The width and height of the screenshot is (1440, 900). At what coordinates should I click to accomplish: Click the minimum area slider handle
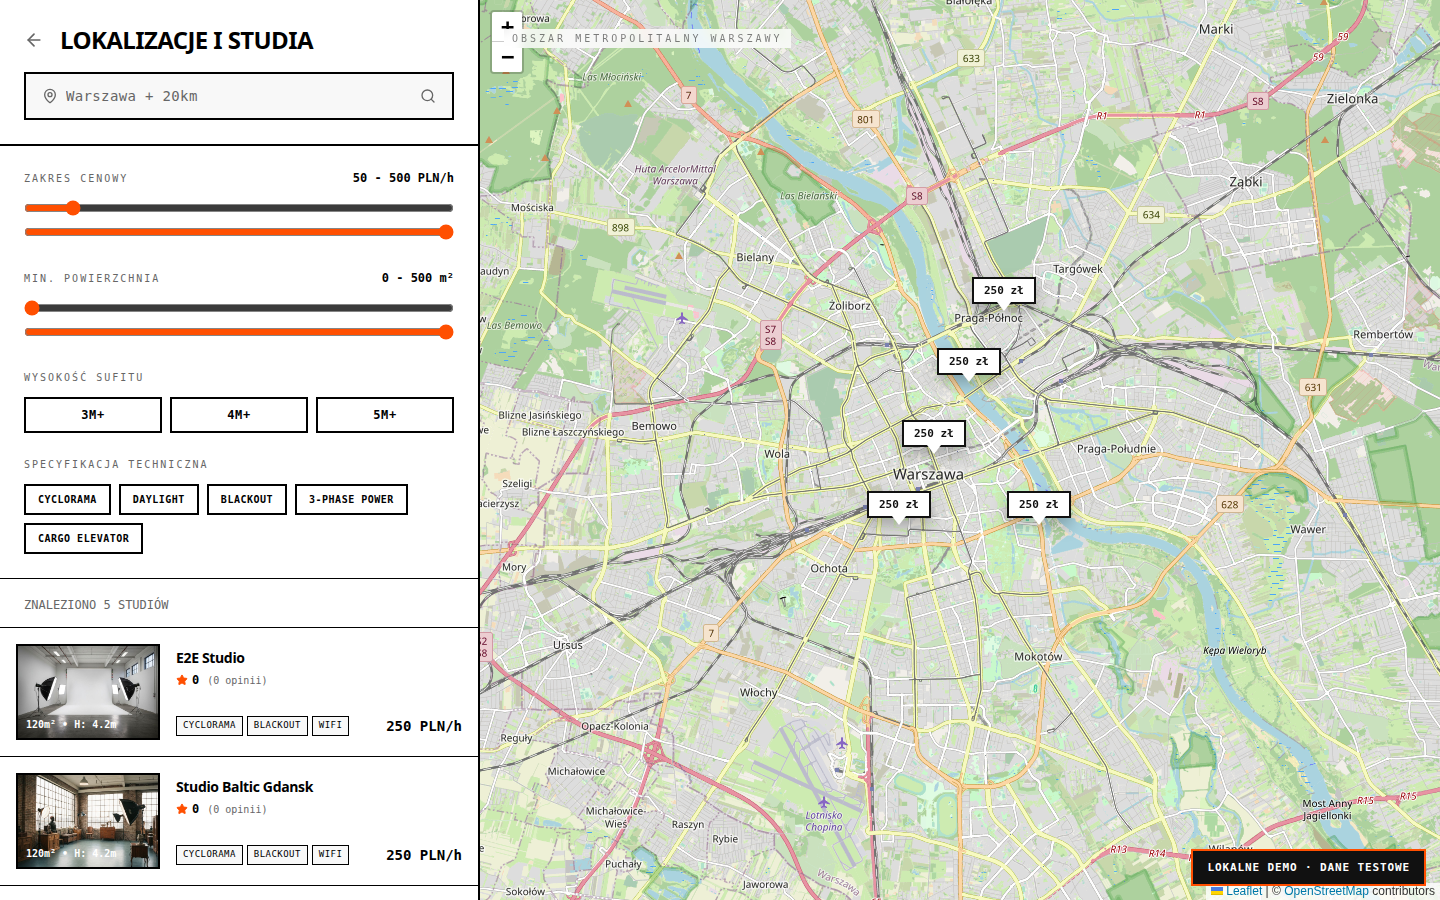tap(32, 308)
